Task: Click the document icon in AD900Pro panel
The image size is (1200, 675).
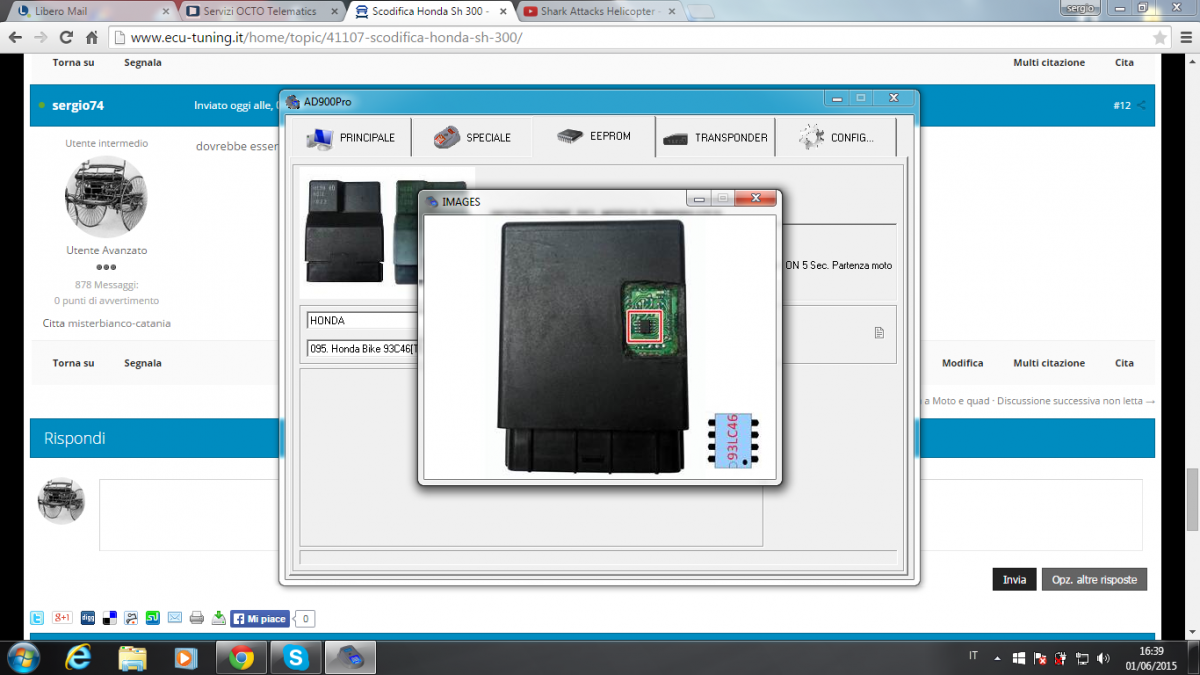Action: [879, 333]
